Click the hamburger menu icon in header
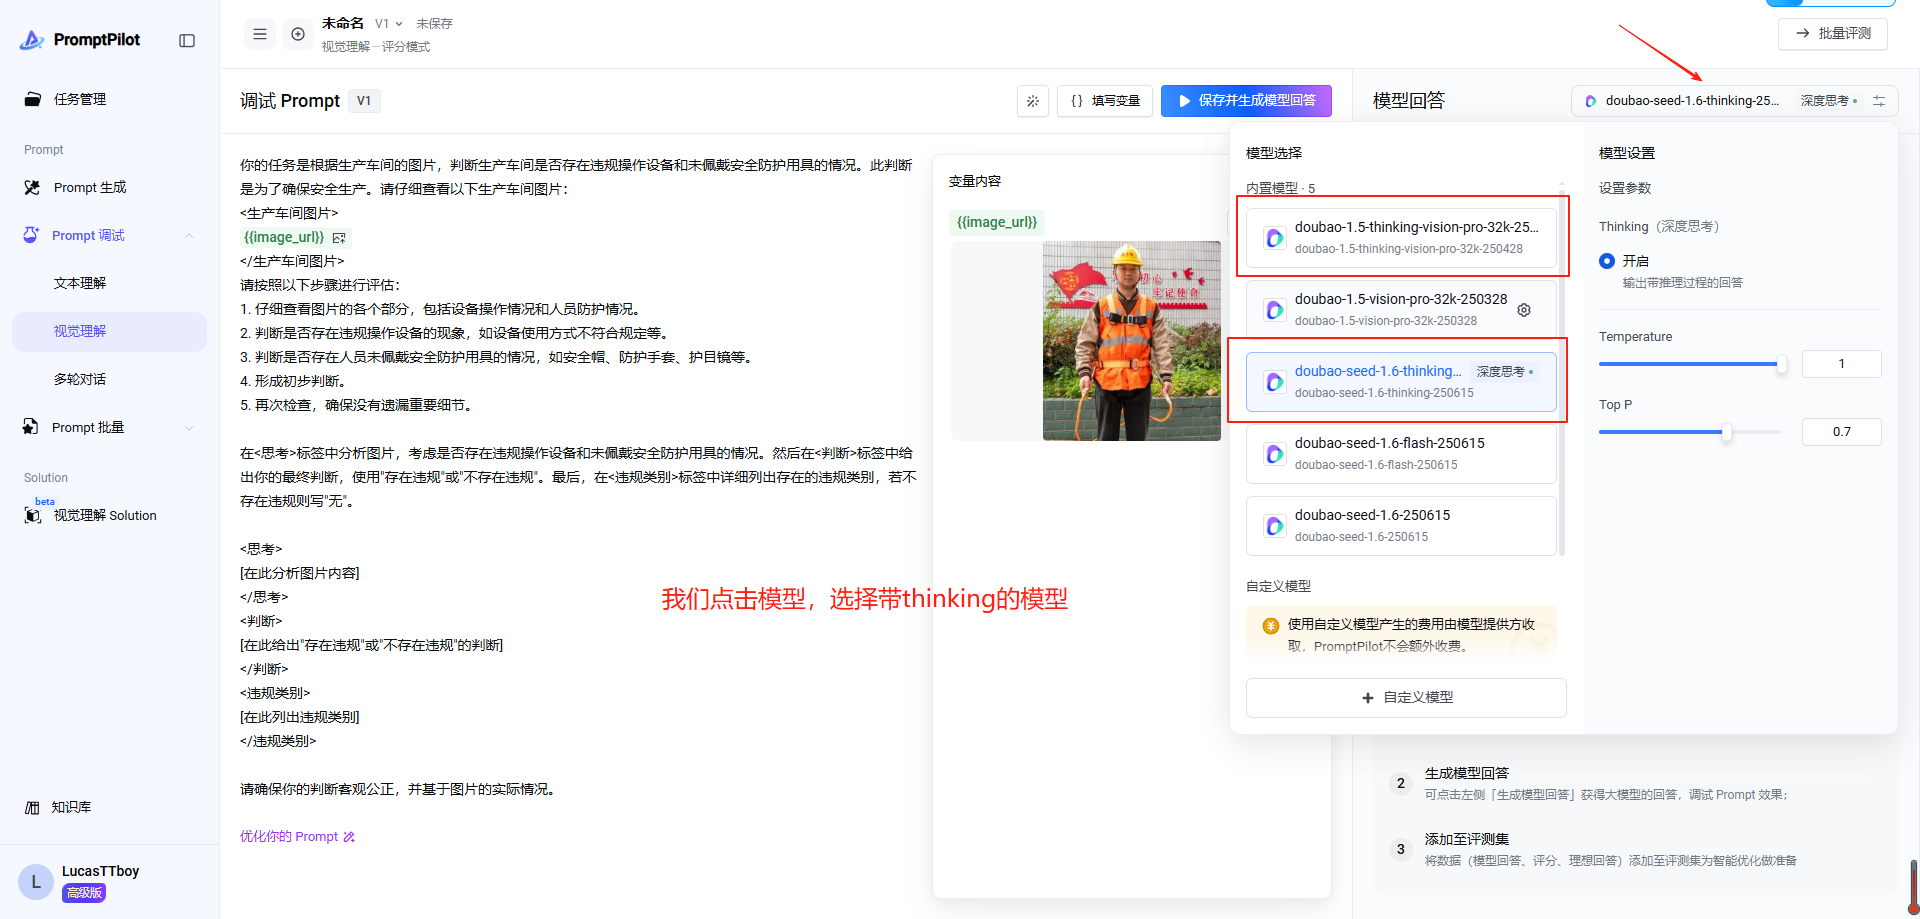 260,34
